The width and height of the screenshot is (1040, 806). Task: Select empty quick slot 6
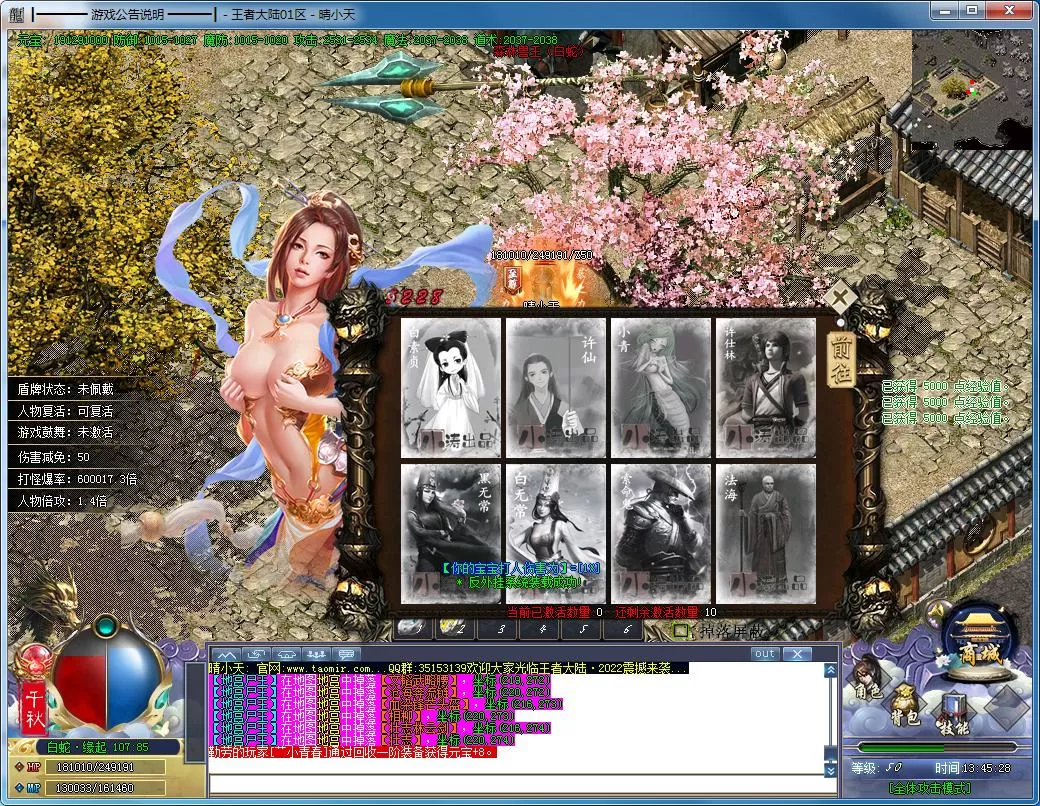pos(623,628)
